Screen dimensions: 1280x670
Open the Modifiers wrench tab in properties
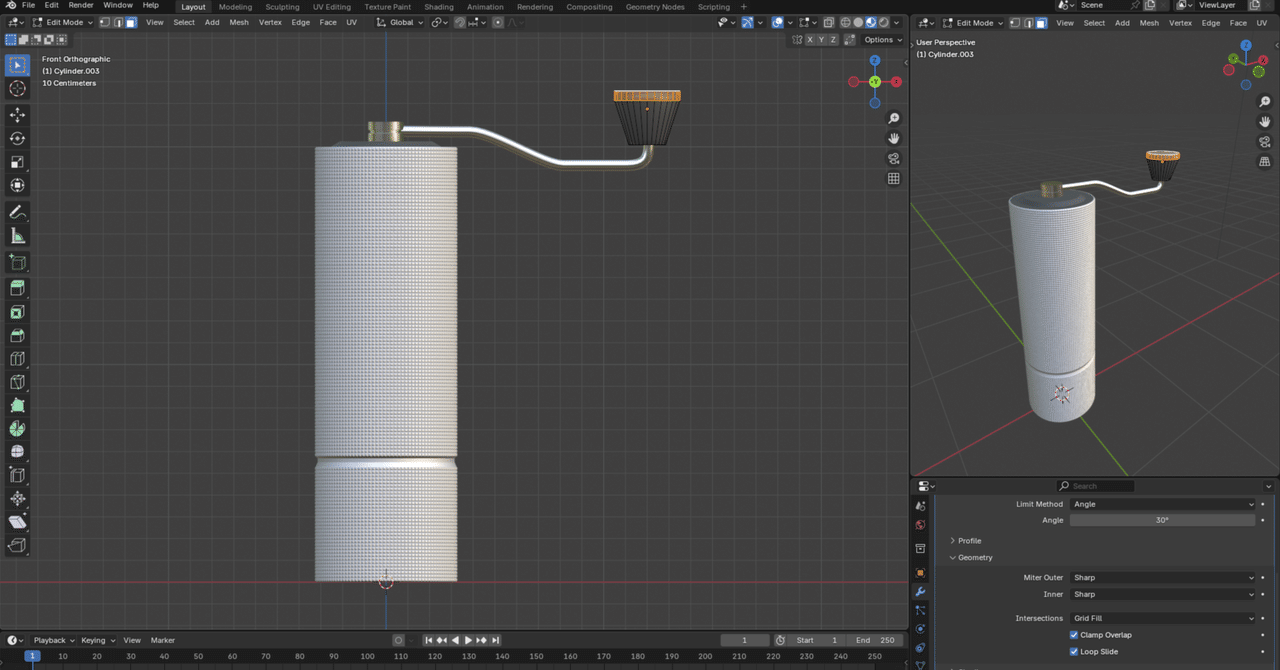tap(920, 592)
